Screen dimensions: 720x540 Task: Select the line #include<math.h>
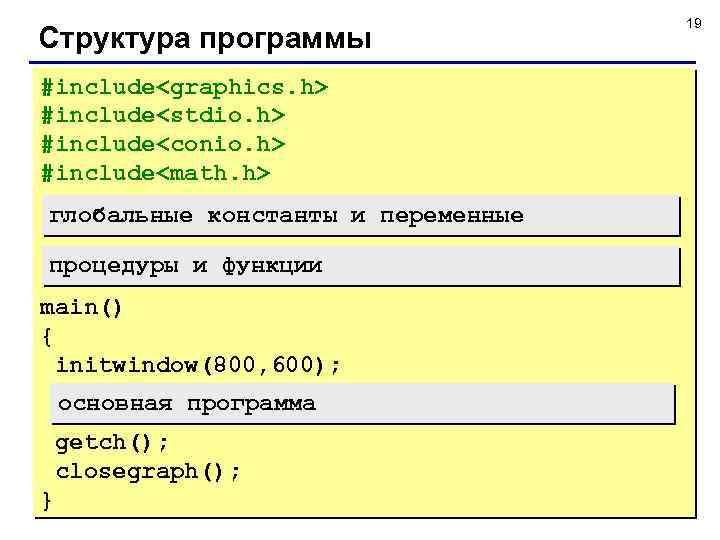click(x=156, y=173)
